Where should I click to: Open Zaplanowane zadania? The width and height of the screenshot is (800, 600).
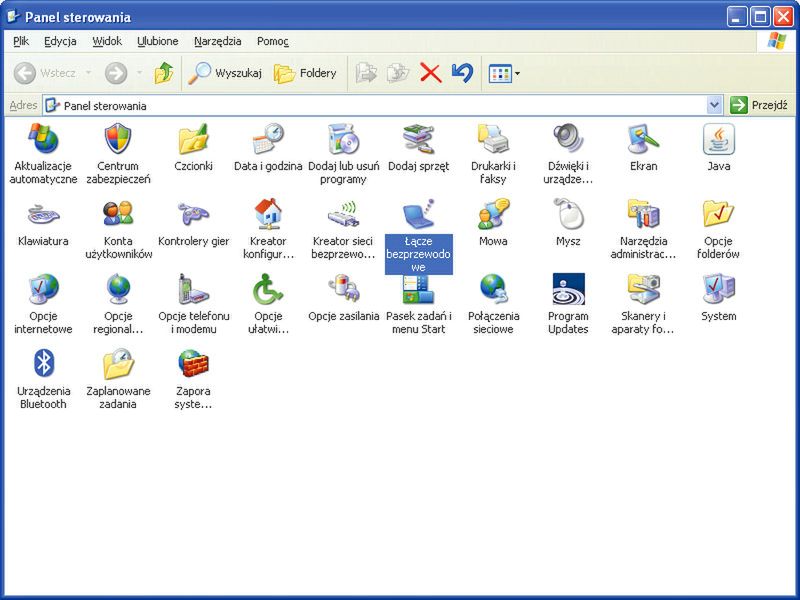(x=118, y=378)
